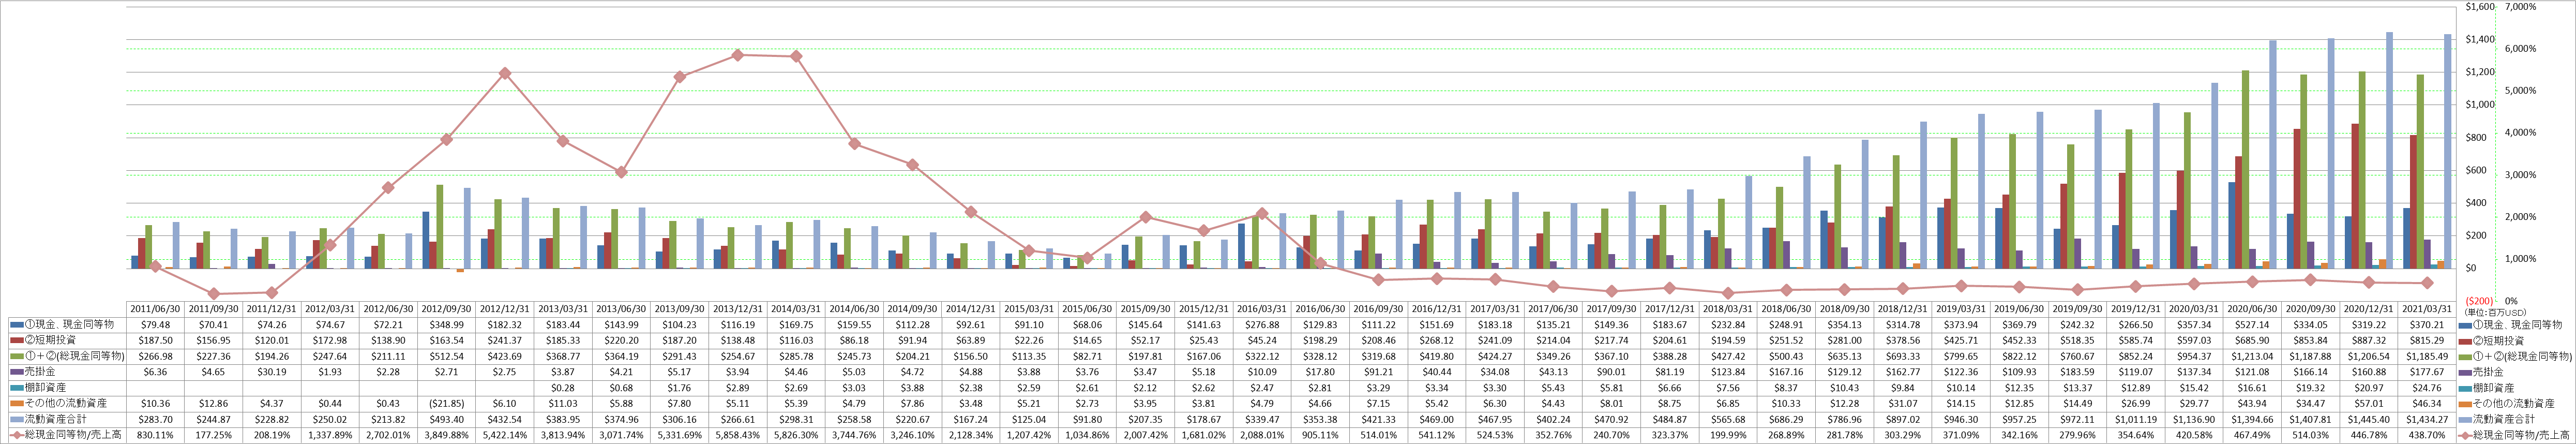Image resolution: width=2576 pixels, height=444 pixels.
Task: Click the 2018/06/30 date column header
Action: click(x=1786, y=309)
